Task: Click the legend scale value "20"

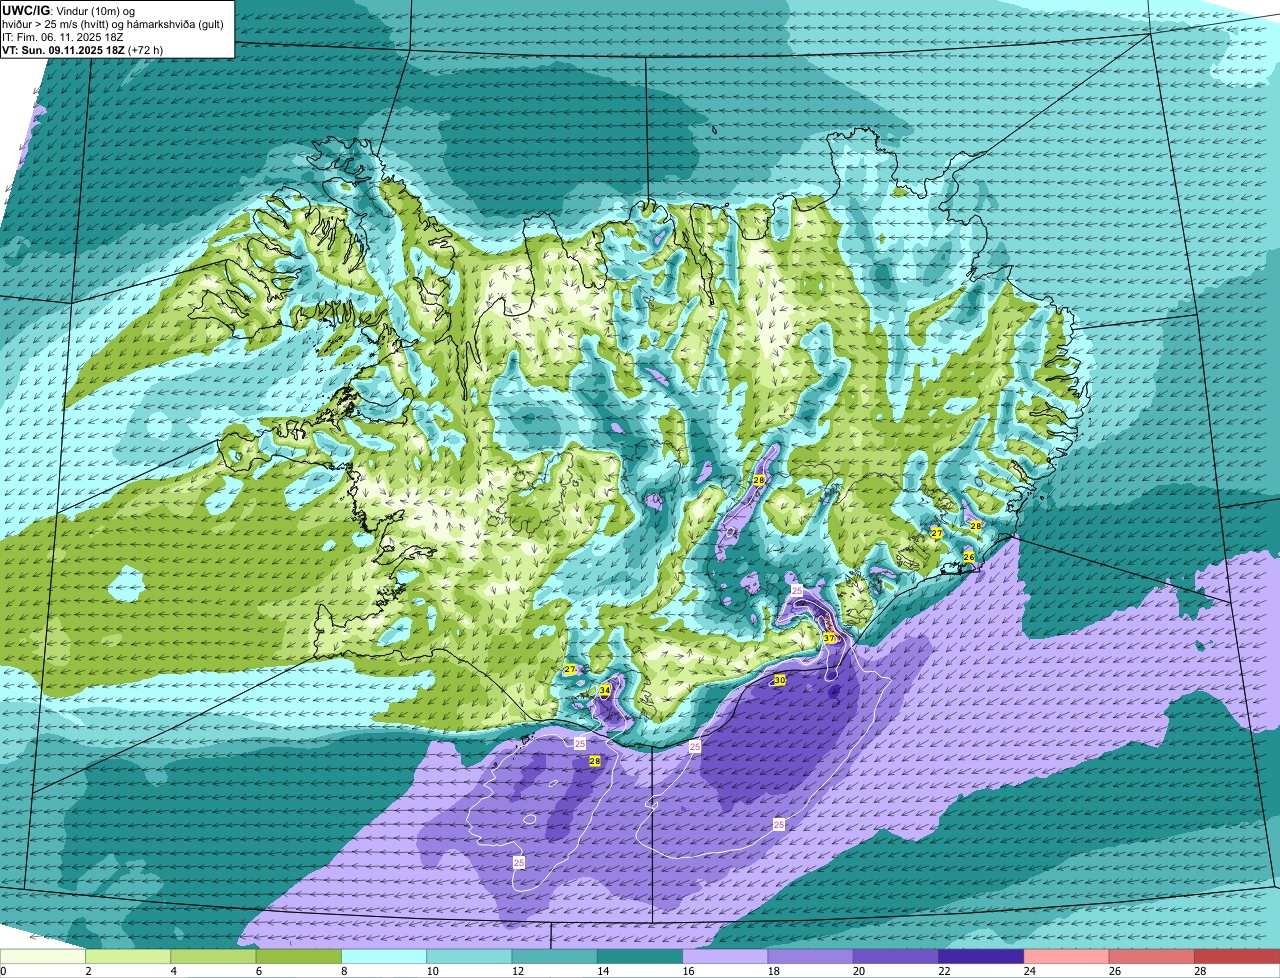Action: point(859,971)
